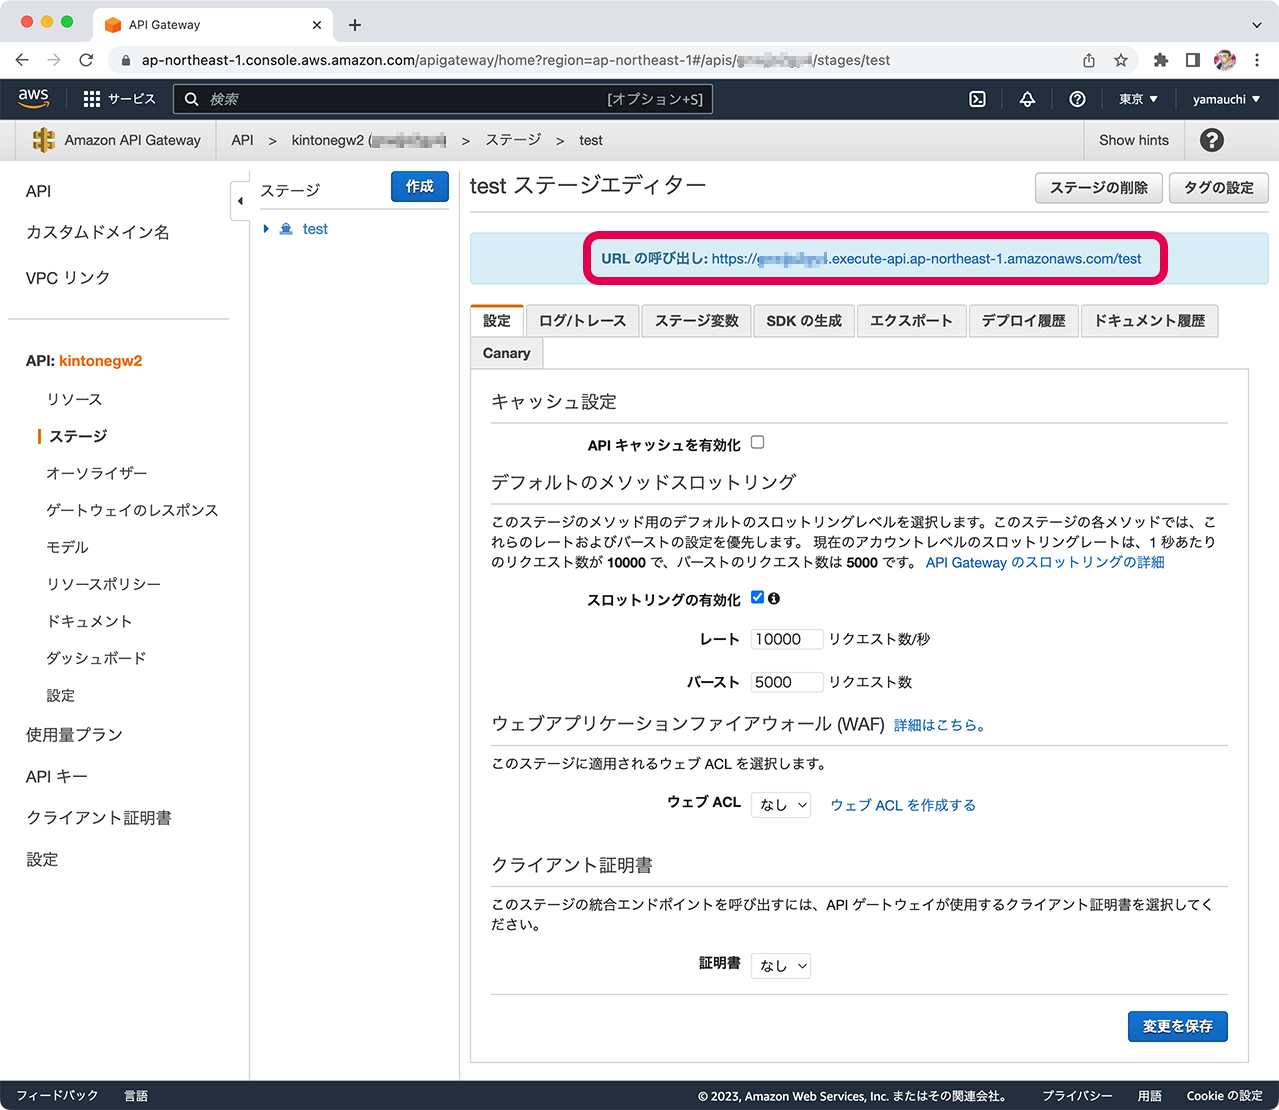Bookmark this page with star icon
Viewport: 1279px width, 1110px height.
pos(1121,60)
